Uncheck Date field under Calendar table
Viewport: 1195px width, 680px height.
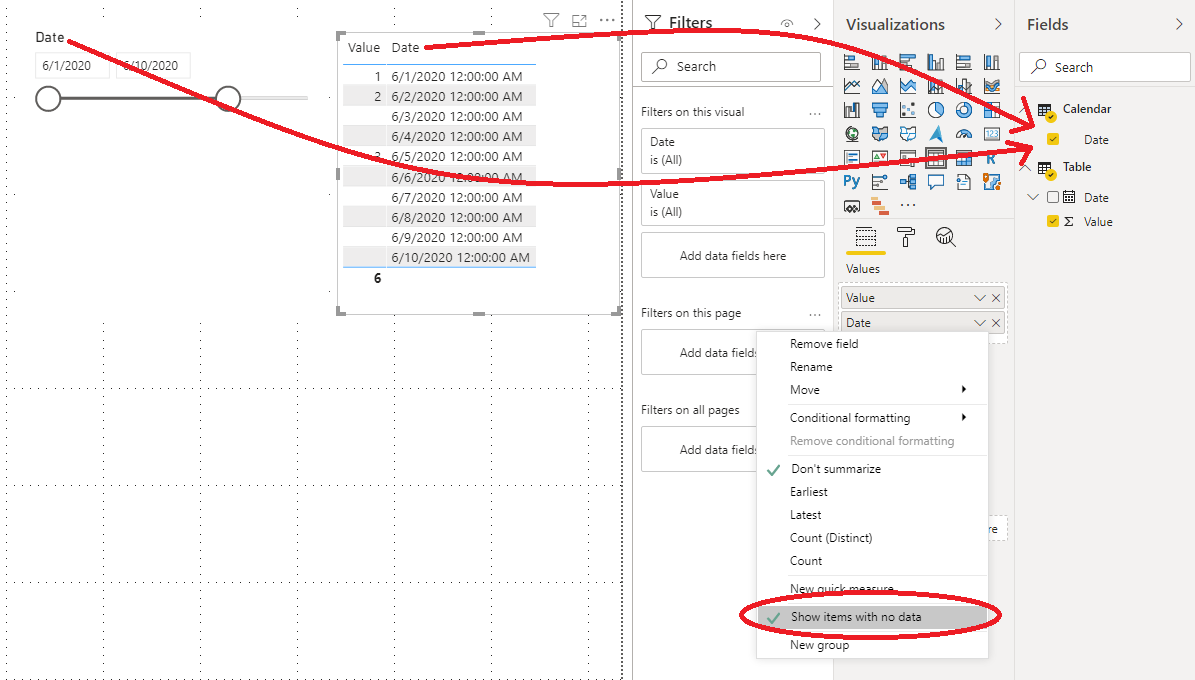1052,139
